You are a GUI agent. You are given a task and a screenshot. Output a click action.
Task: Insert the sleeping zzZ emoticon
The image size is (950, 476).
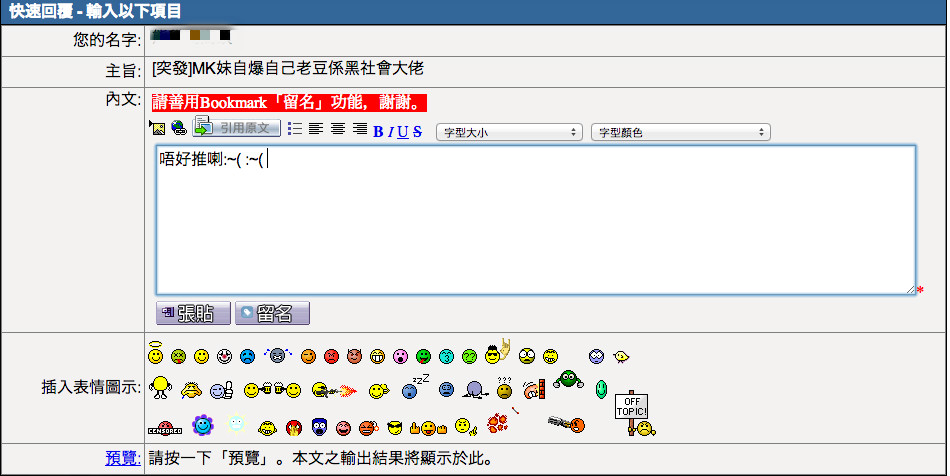pyautogui.click(x=415, y=386)
